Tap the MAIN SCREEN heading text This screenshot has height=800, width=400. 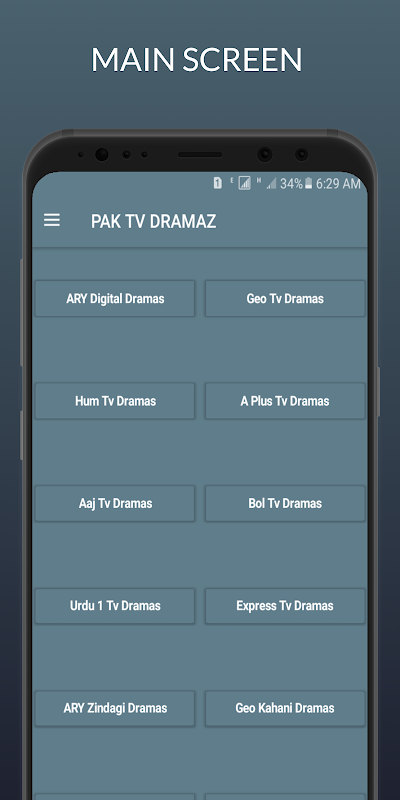tap(196, 59)
